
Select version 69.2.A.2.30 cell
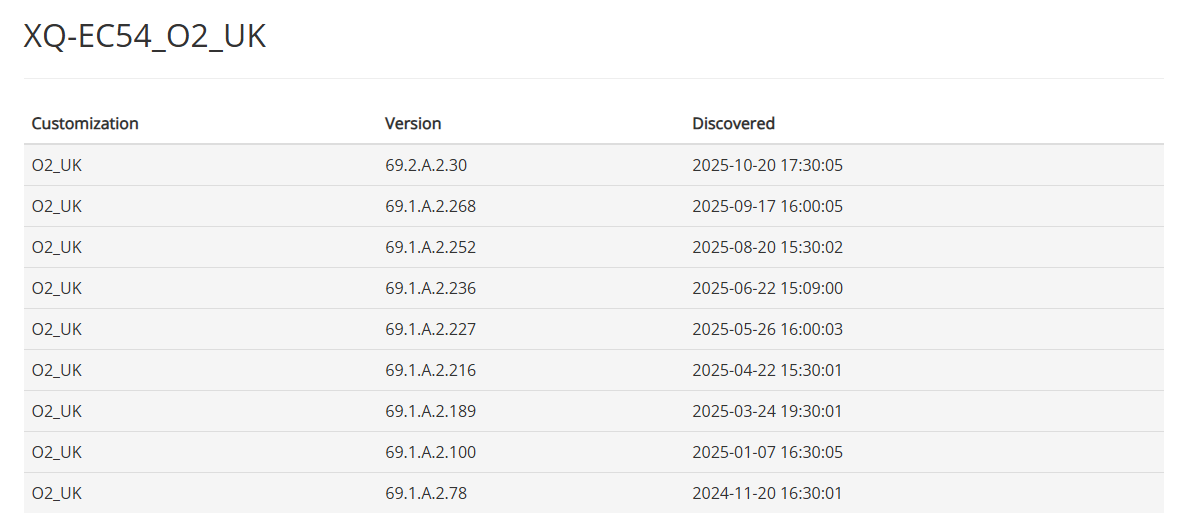[426, 165]
